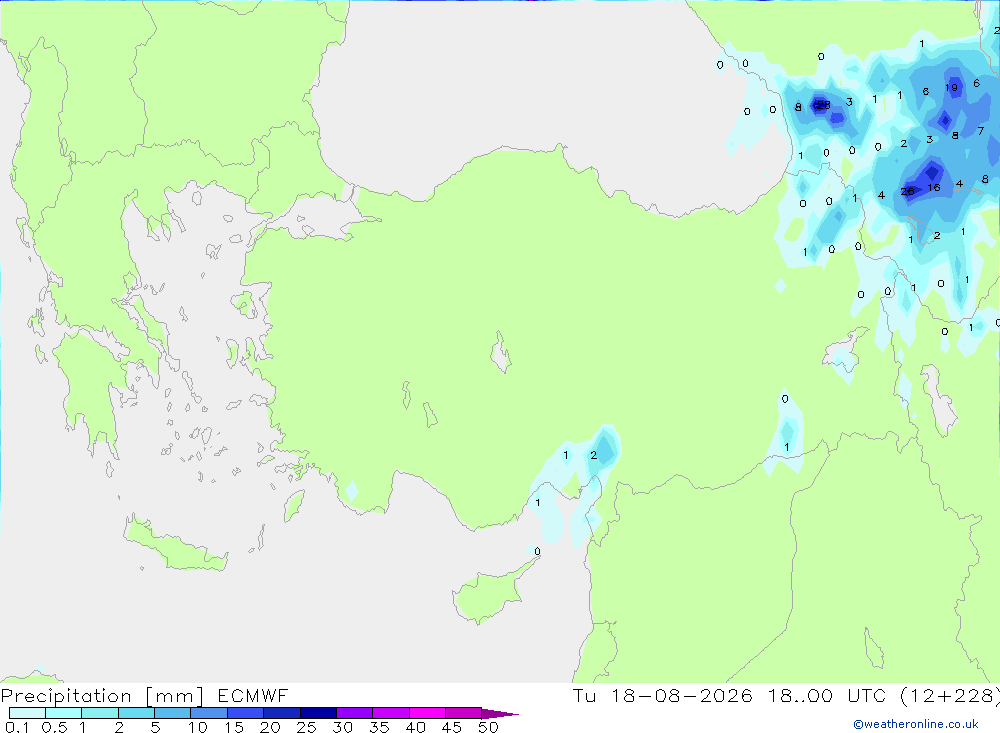1000x733 pixels.
Task: Click the '16' precipitation value on map
Action: coord(934,188)
